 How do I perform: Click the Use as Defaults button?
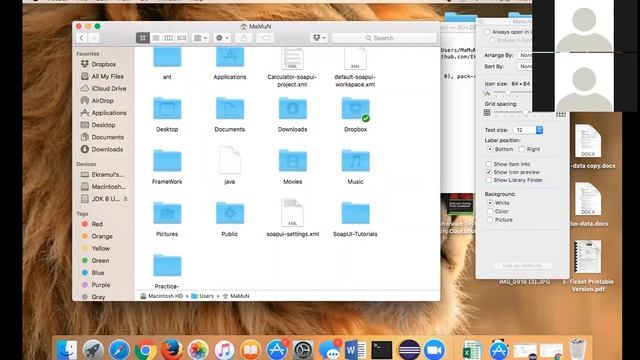tap(522, 266)
